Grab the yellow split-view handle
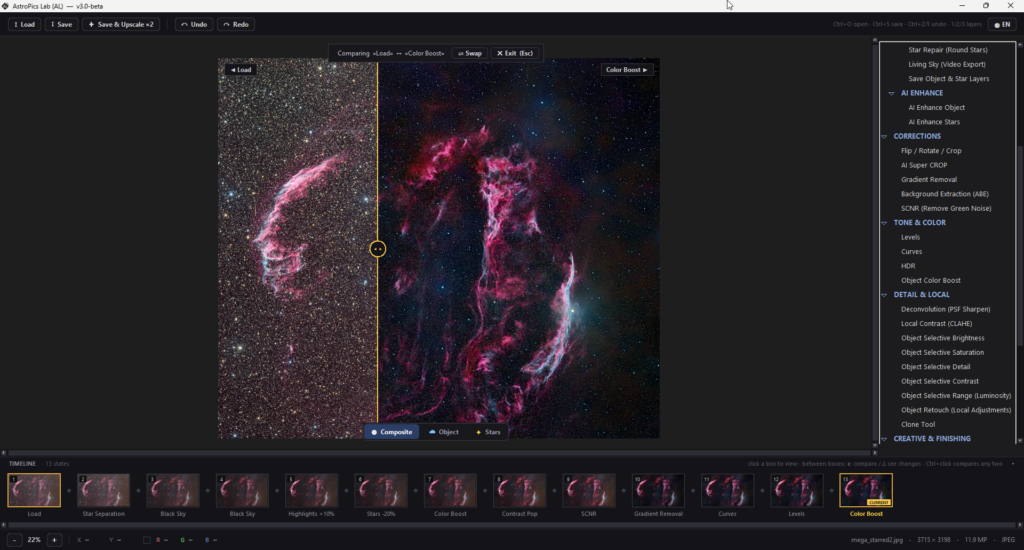The height and width of the screenshot is (550, 1024). click(377, 249)
